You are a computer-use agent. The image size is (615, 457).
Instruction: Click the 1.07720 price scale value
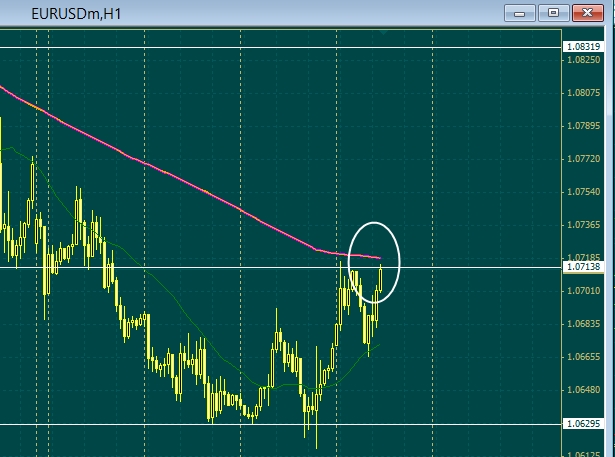584,159
